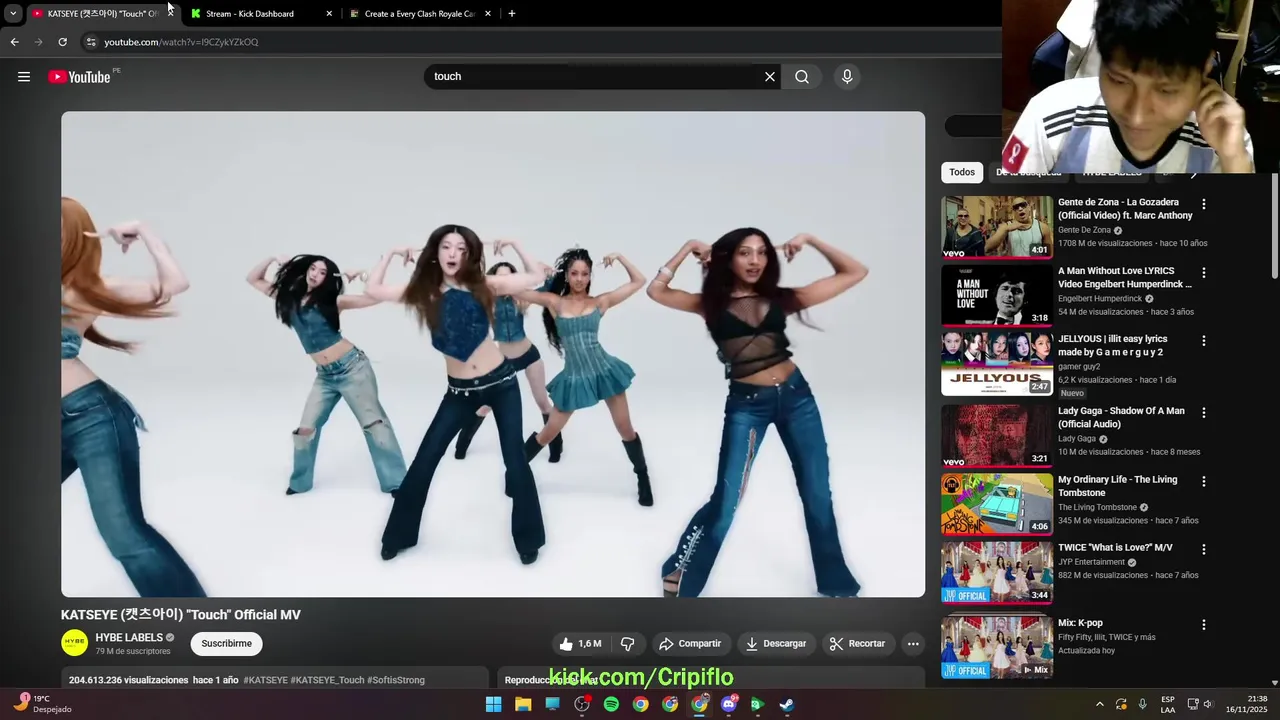Open the ESP LAA language selector
The width and height of the screenshot is (1280, 720).
pyautogui.click(x=1168, y=704)
